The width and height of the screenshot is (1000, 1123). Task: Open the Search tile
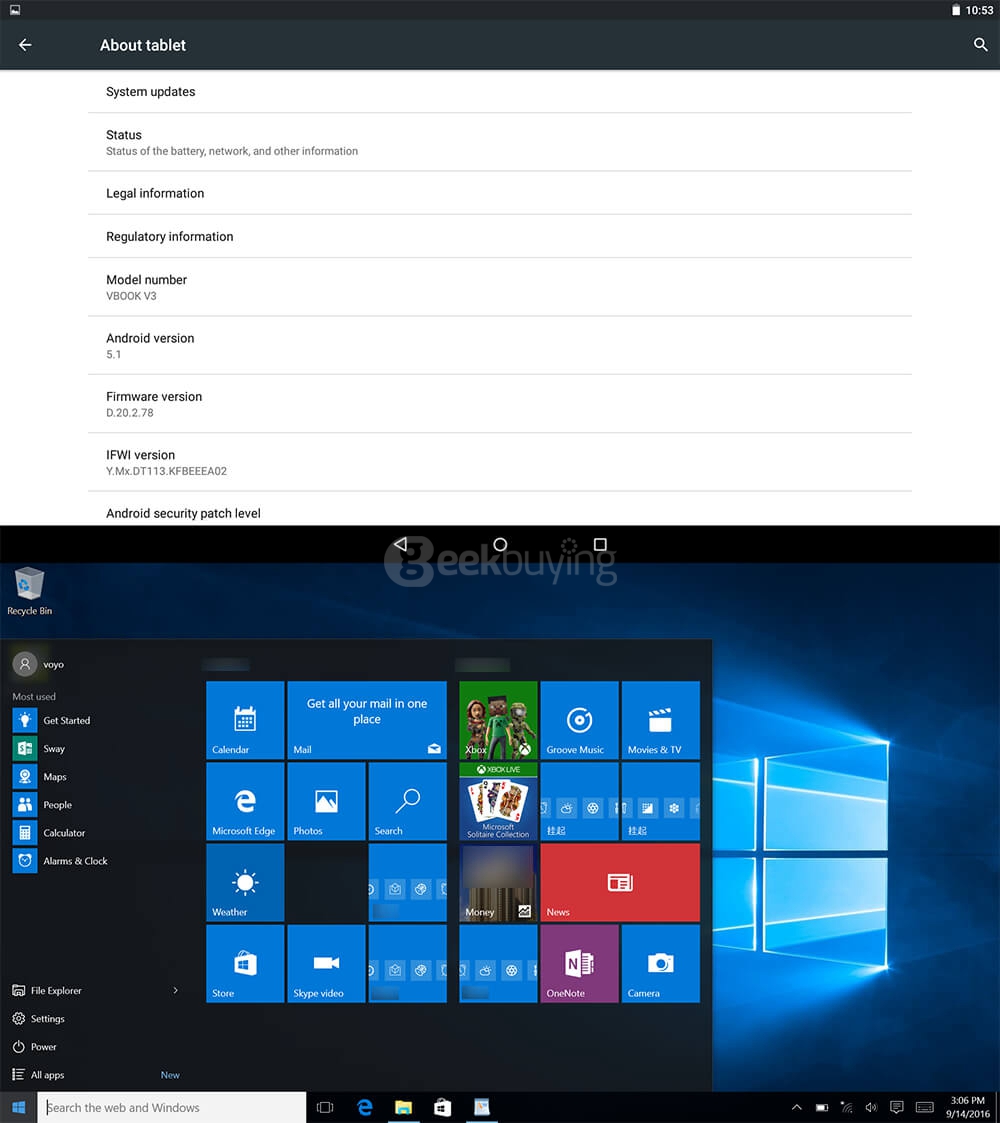408,801
